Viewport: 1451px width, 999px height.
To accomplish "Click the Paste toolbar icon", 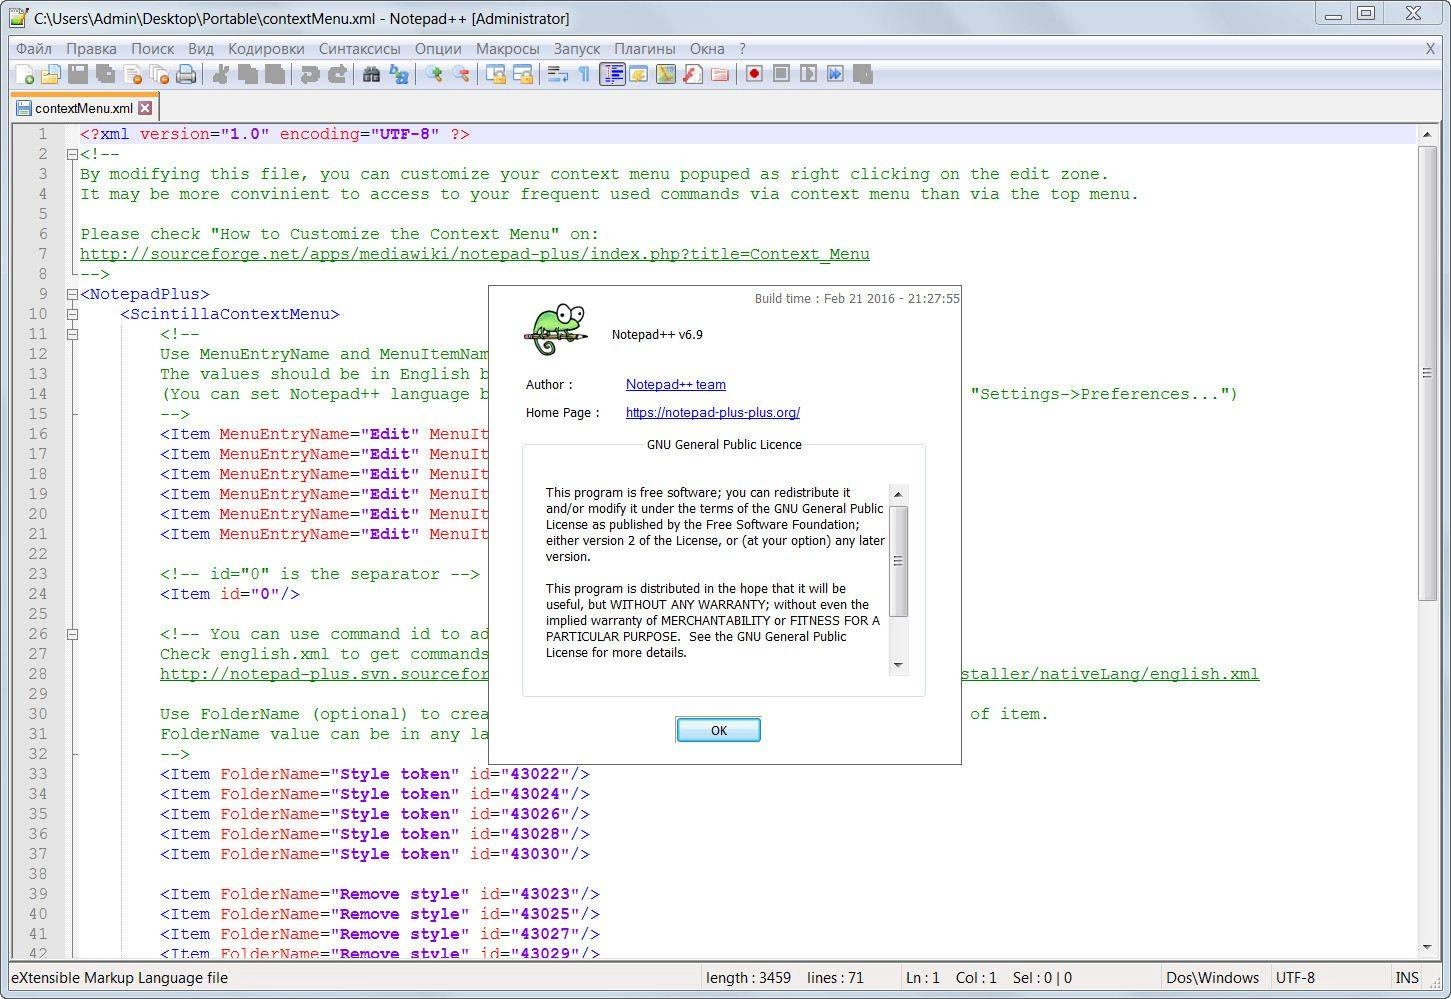I will click(275, 74).
